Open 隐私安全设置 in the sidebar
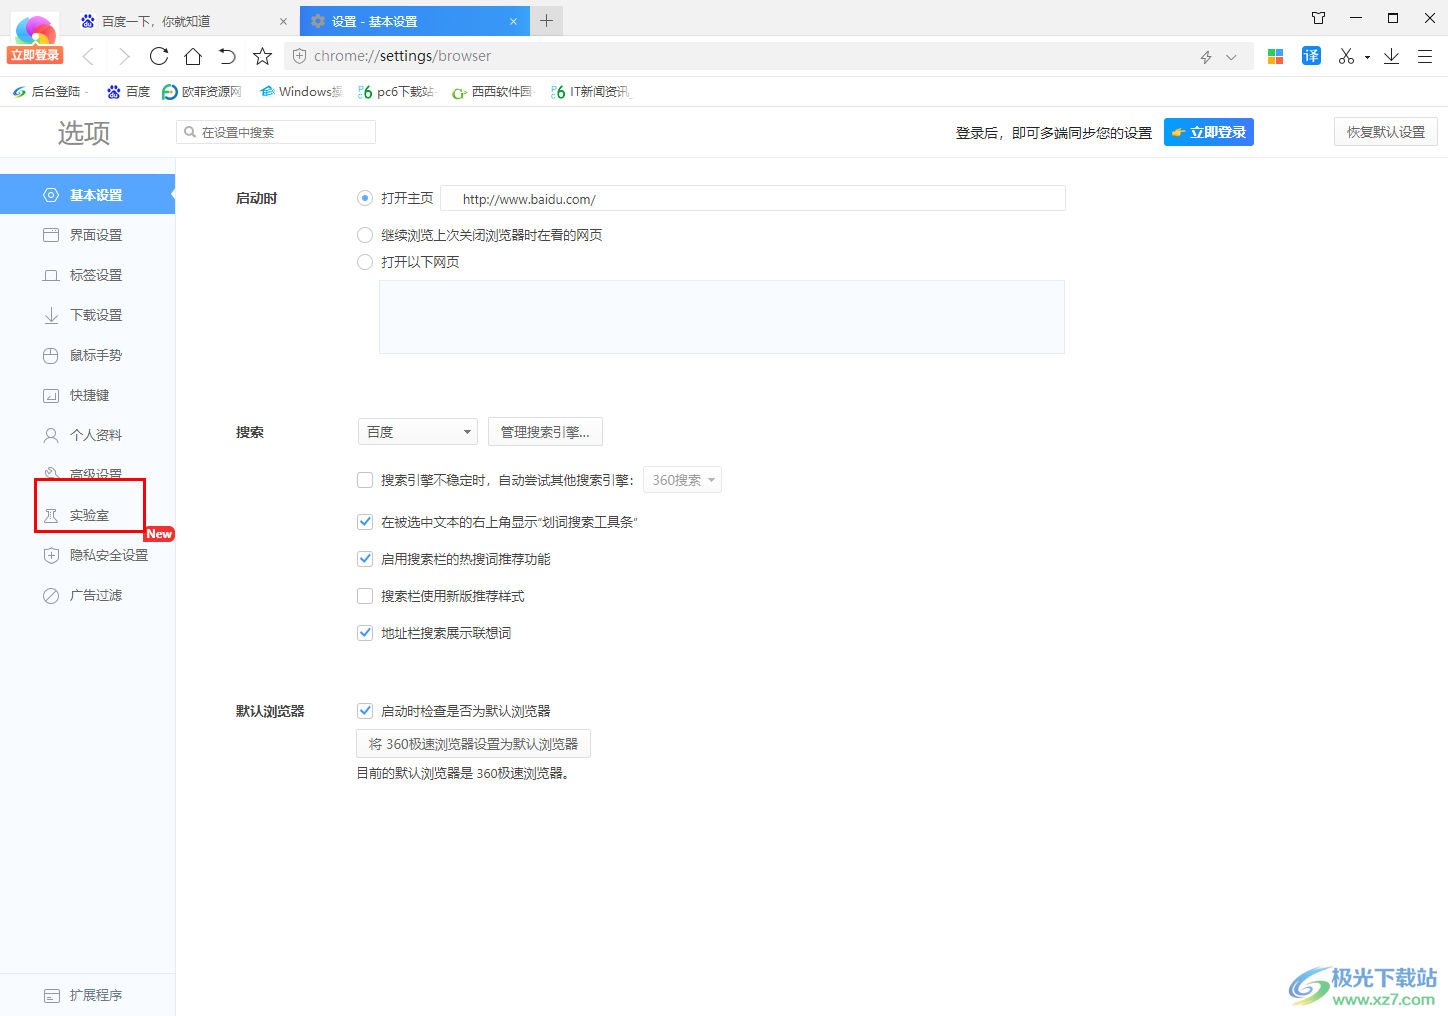The height and width of the screenshot is (1016, 1448). pos(87,555)
